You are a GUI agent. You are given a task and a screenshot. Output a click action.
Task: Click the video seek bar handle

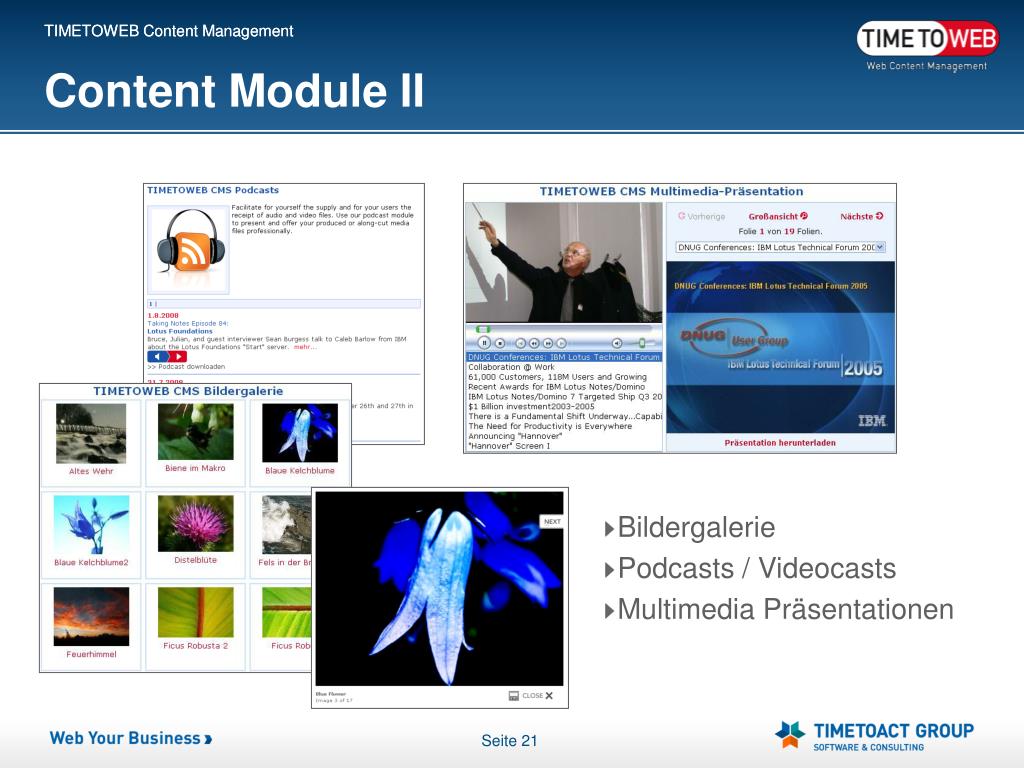point(483,329)
